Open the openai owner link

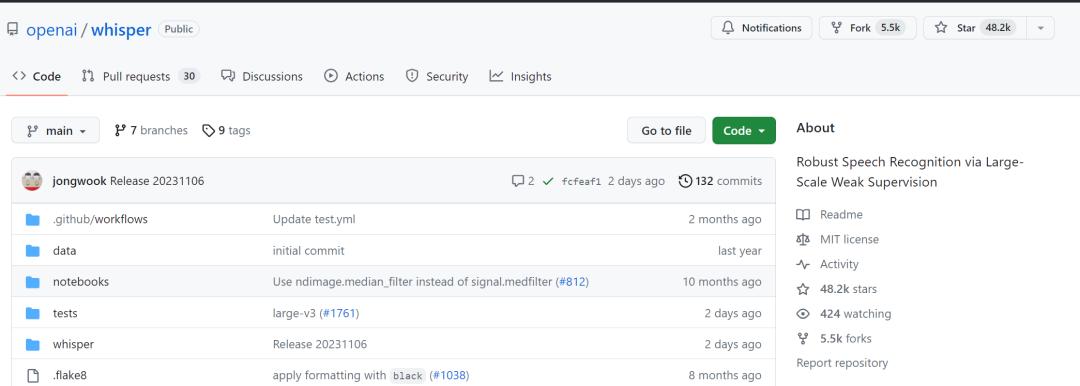52,30
